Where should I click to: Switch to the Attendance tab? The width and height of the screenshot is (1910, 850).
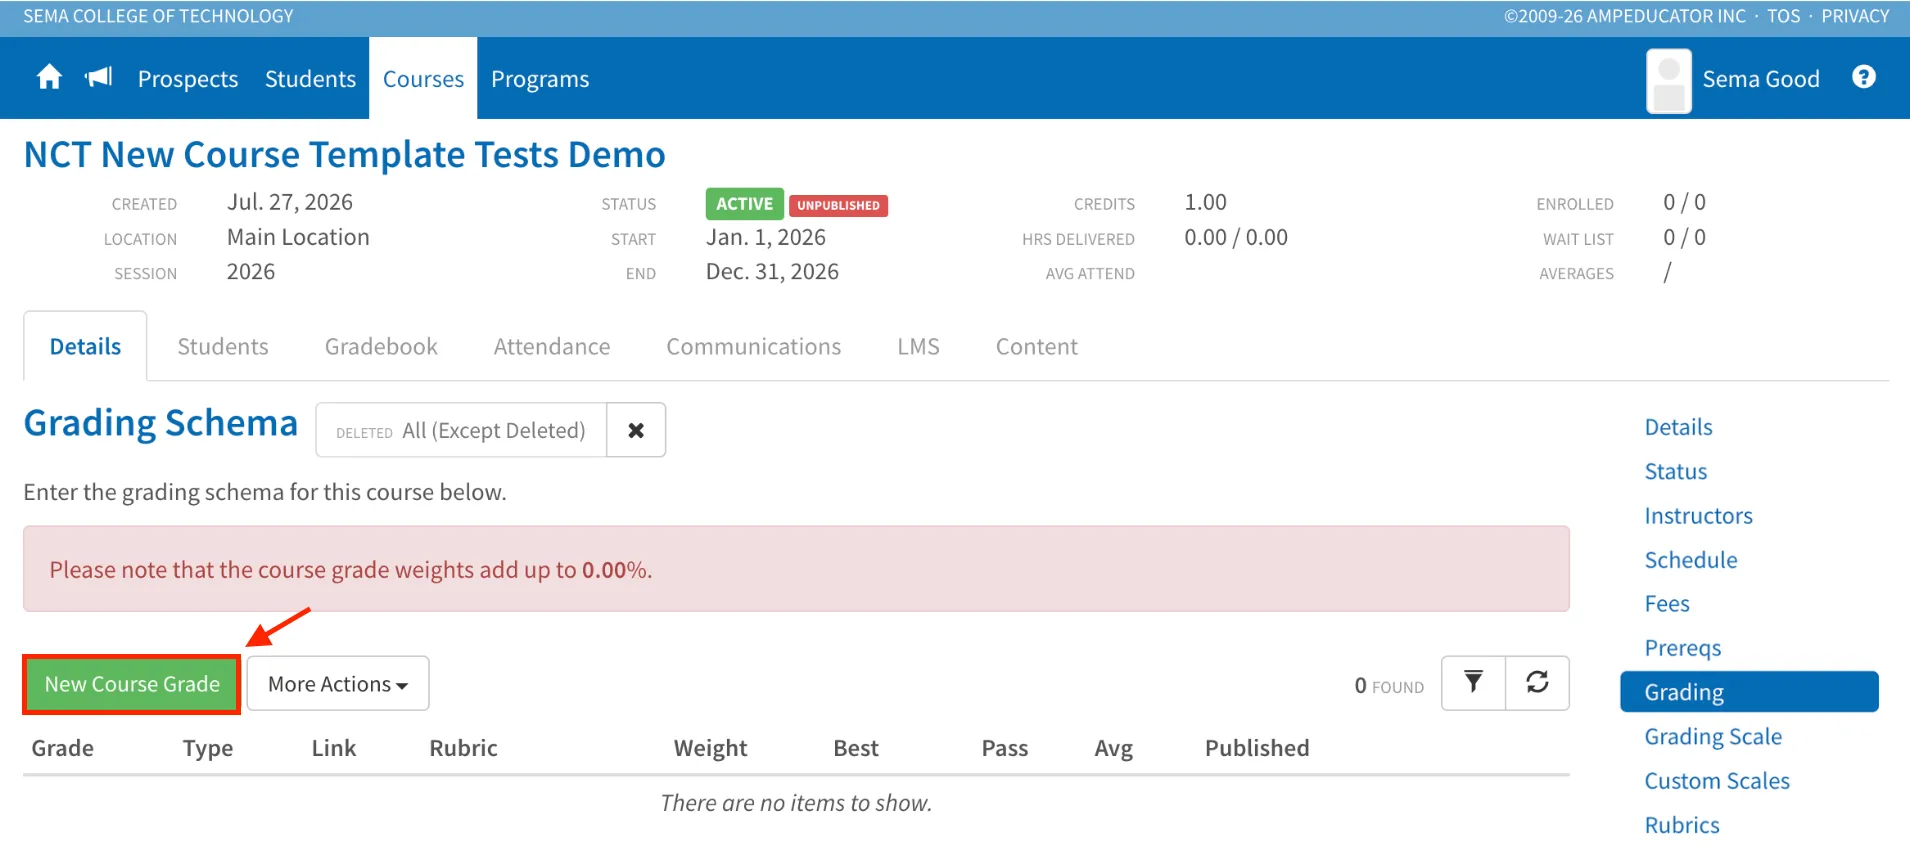tap(552, 346)
